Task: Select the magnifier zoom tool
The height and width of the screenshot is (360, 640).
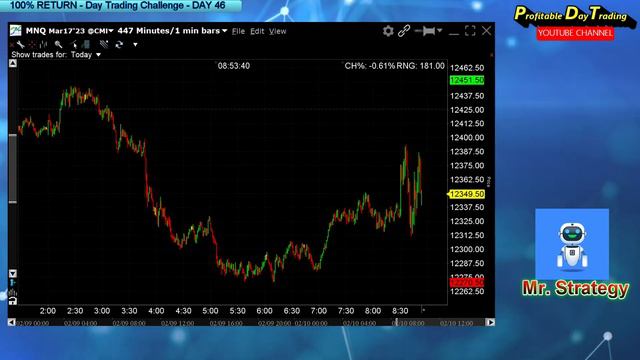Action: pyautogui.click(x=58, y=44)
